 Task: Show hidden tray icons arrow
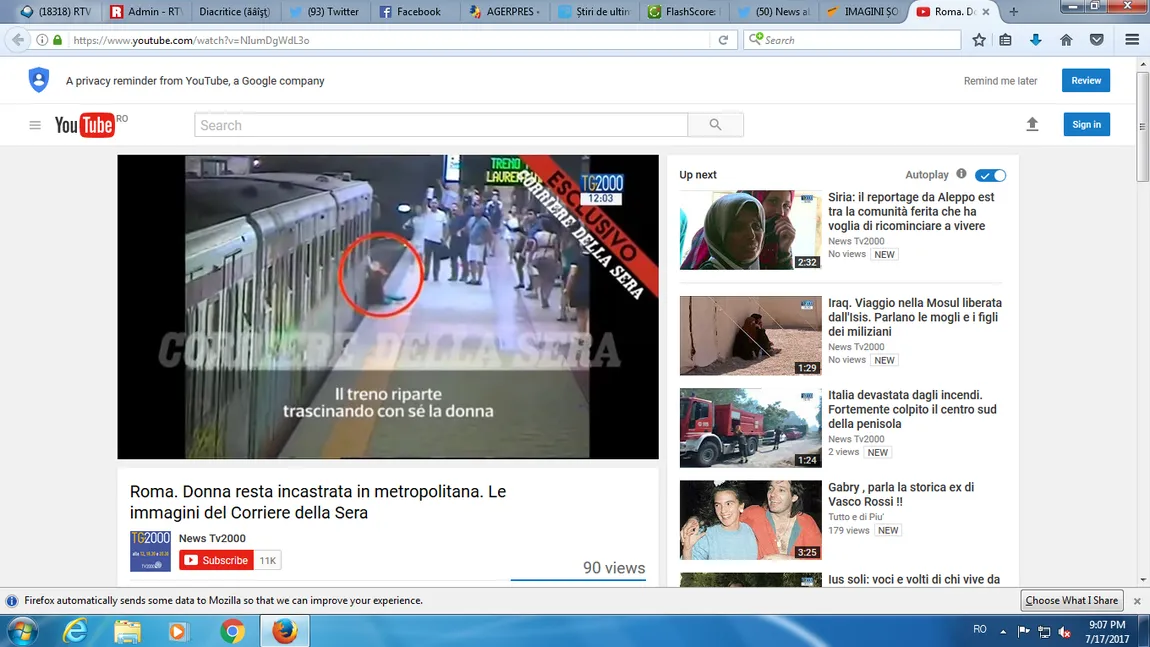pyautogui.click(x=1003, y=632)
